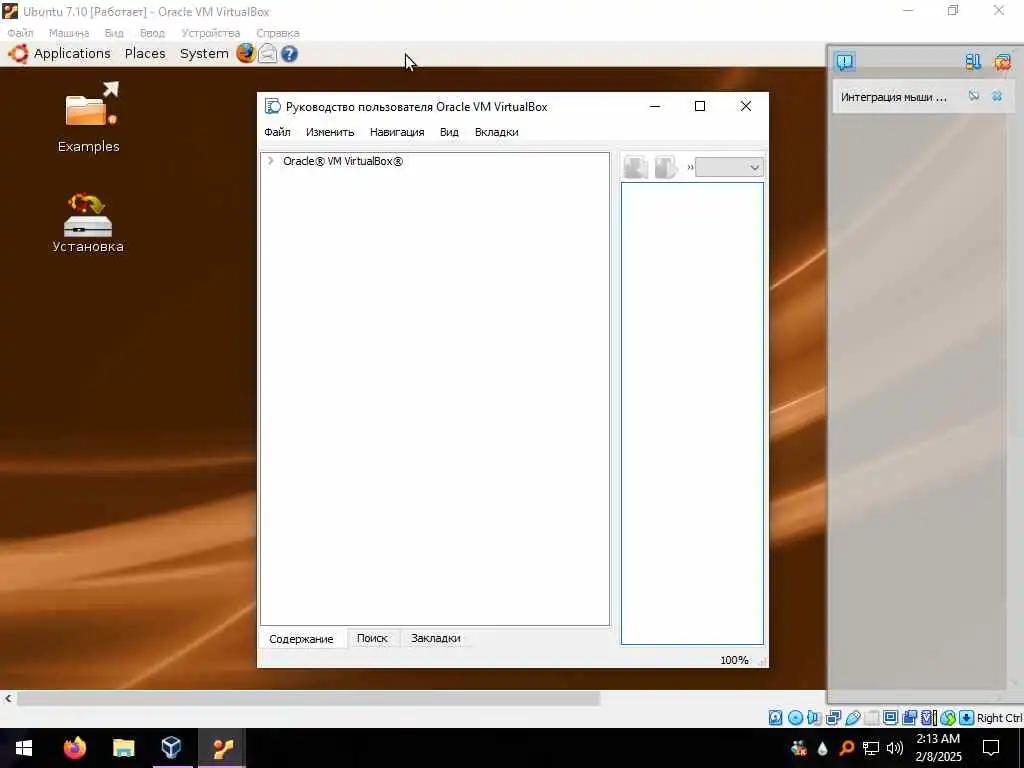Click the back navigation icon in help viewer
Image resolution: width=1024 pixels, height=768 pixels.
(635, 167)
